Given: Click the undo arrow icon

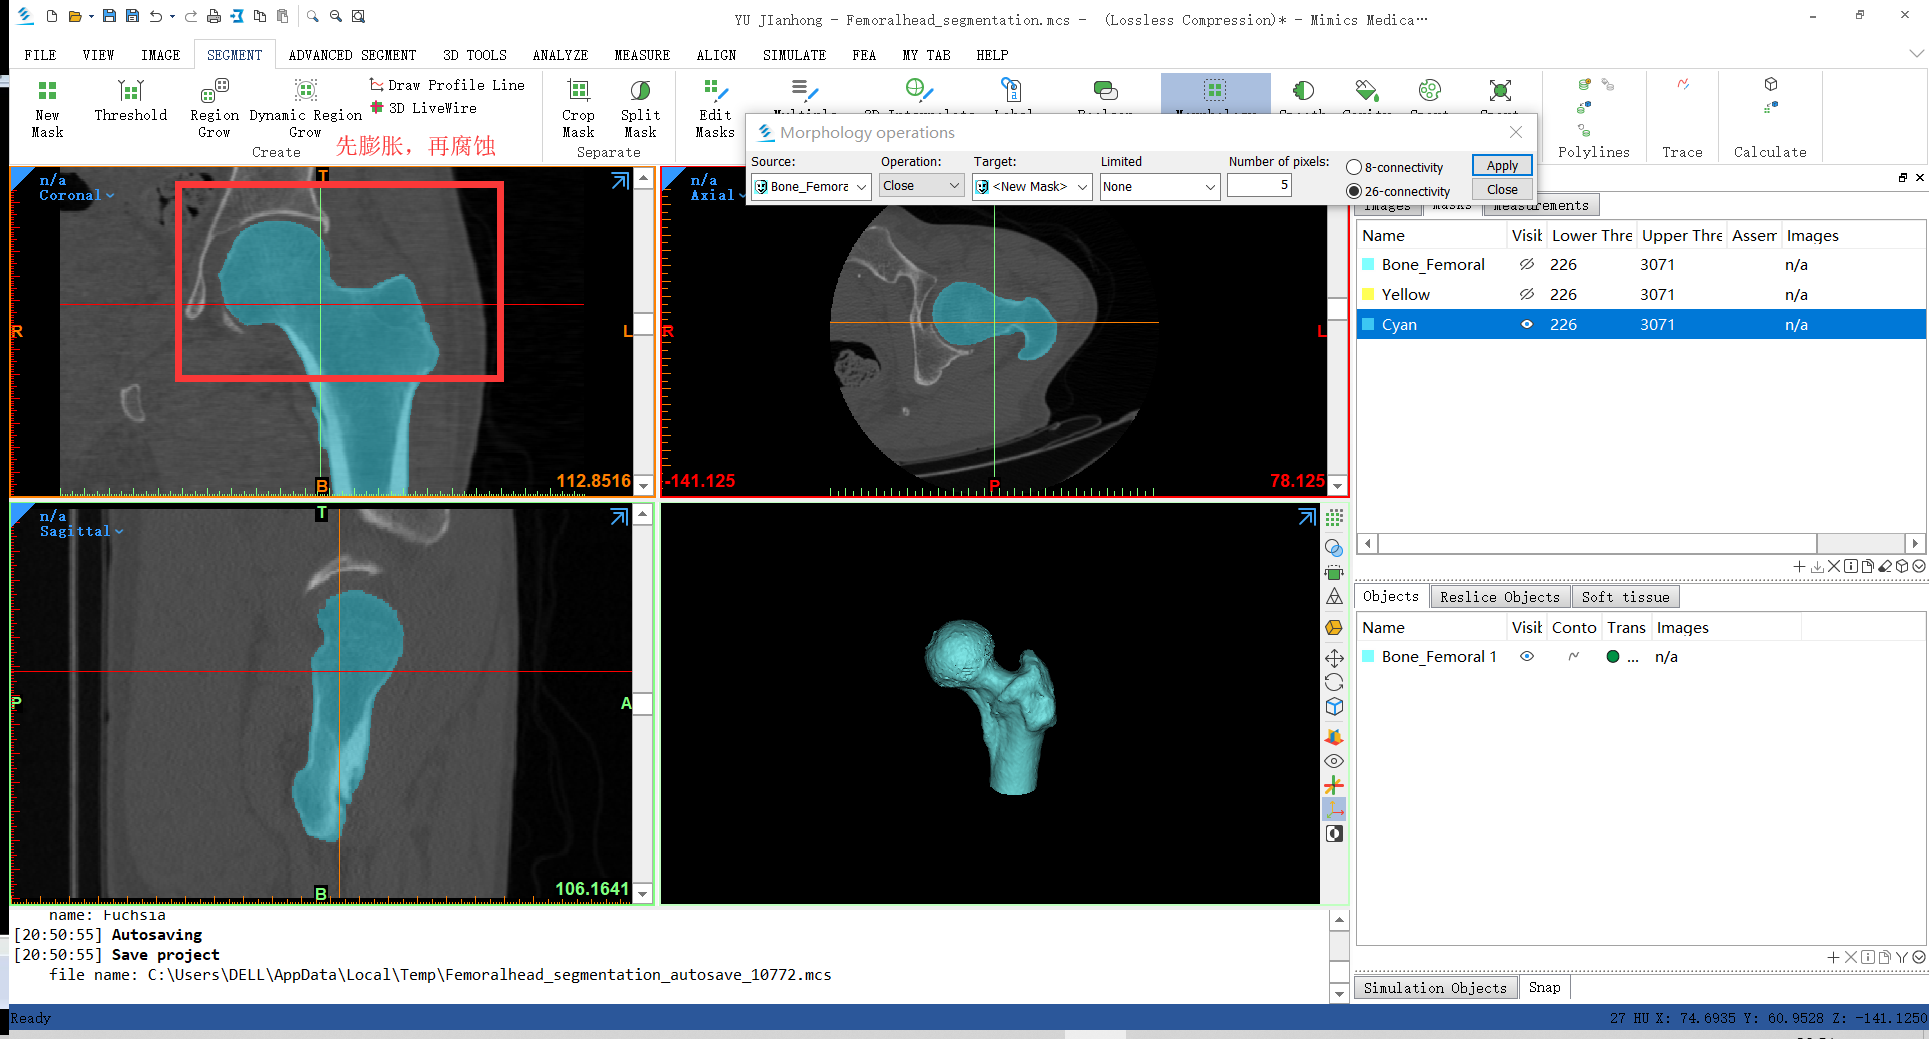Looking at the screenshot, I should coord(156,16).
